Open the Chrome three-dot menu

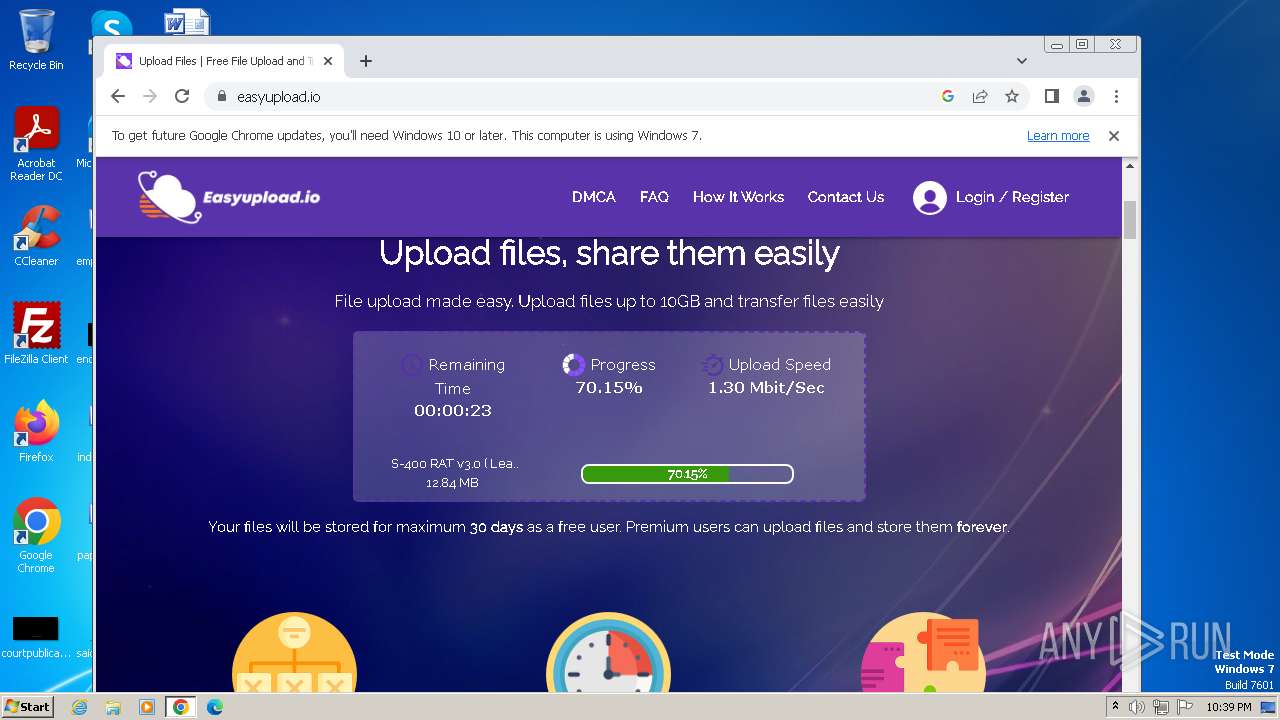coord(1116,96)
